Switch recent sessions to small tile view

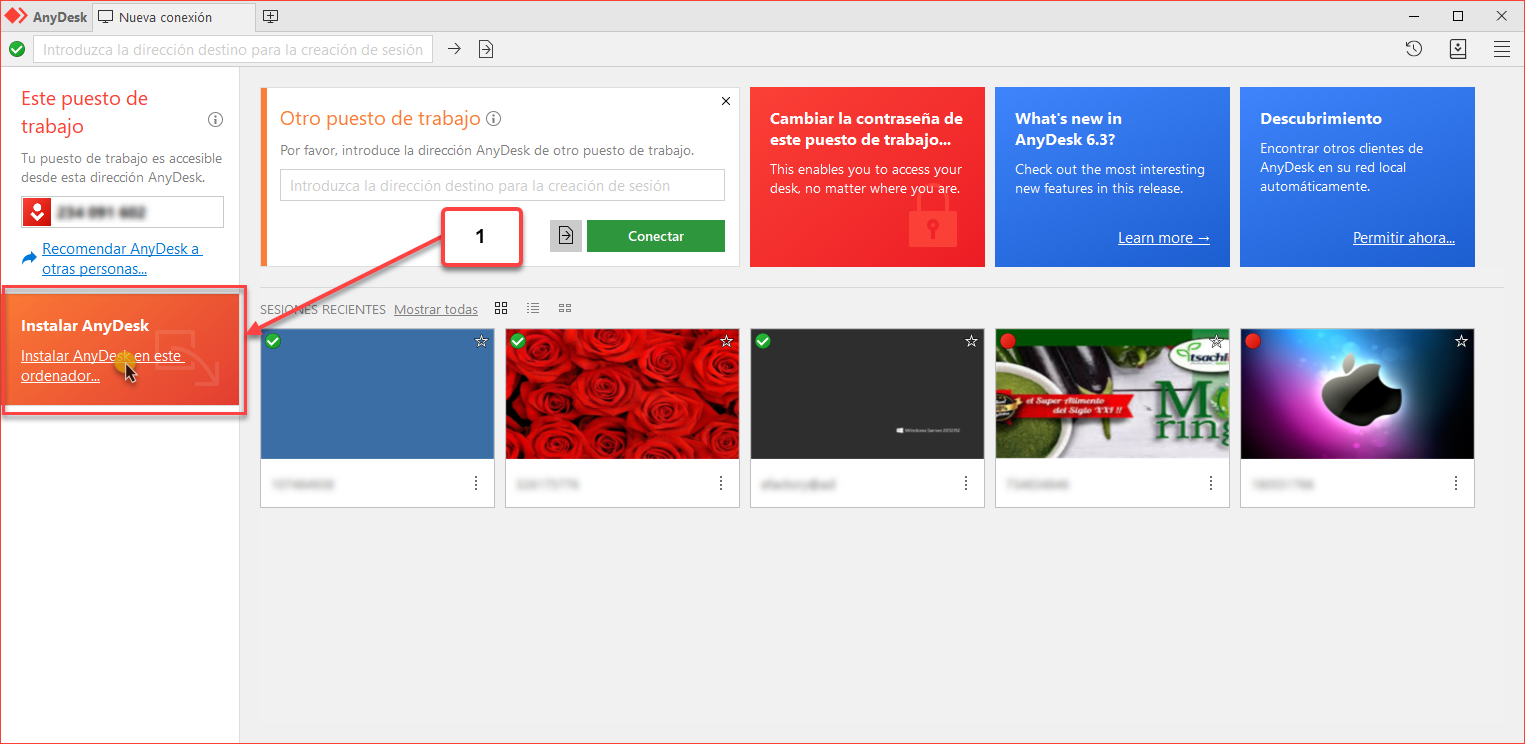(x=565, y=308)
